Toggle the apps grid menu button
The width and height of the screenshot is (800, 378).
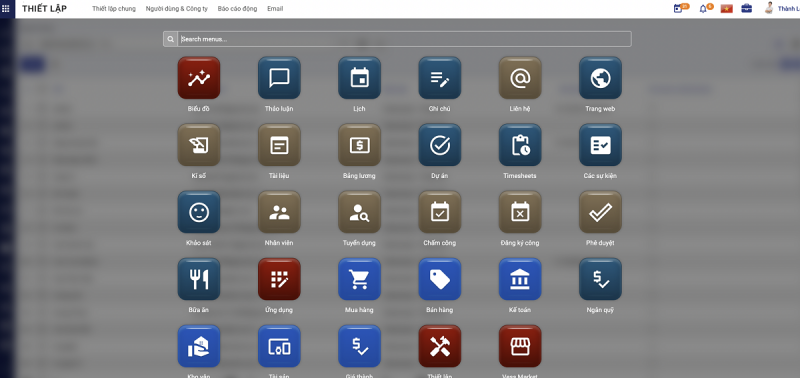tap(6, 9)
